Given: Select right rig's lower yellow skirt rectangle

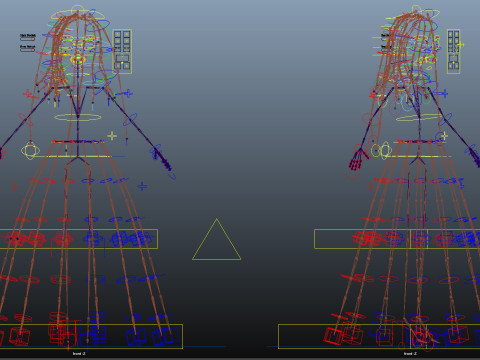Looking at the screenshot, I should [379, 336].
